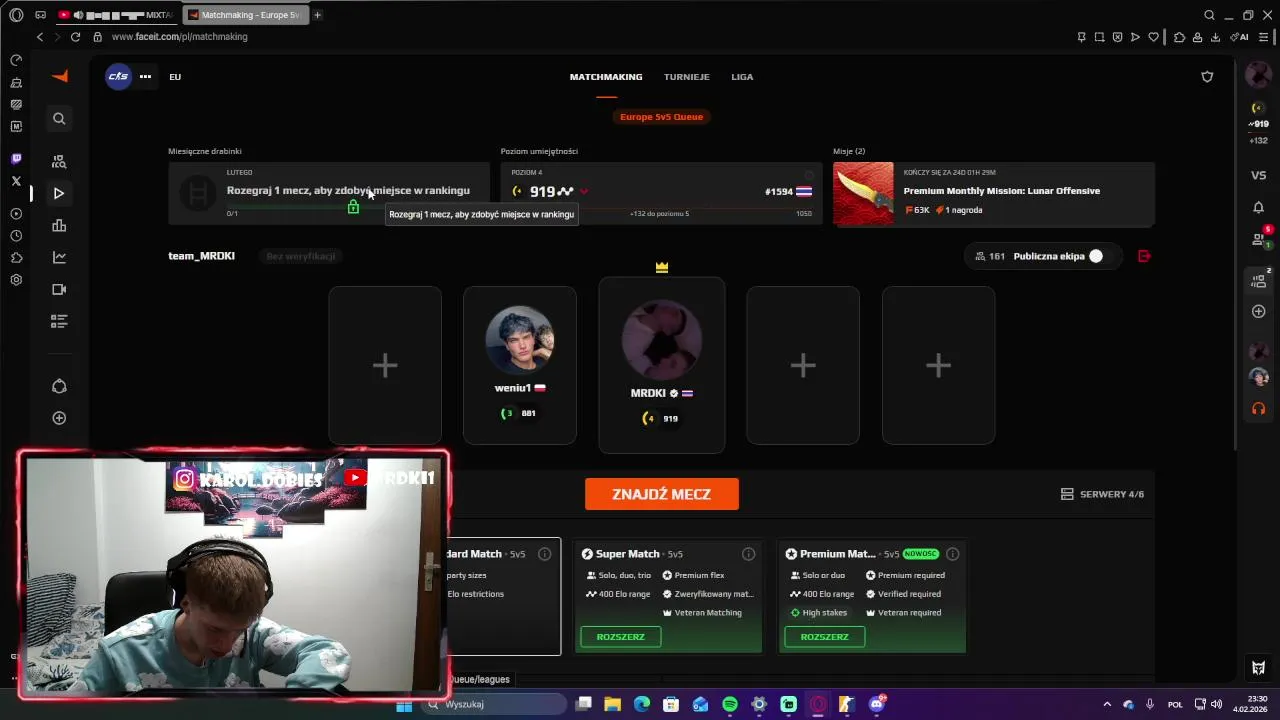Open Opera sidebar settings gear
1280x720 pixels.
click(16, 280)
